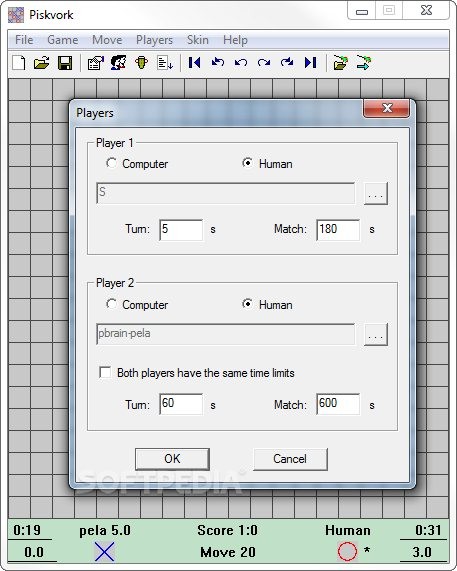Click the 0:31 timer in status bar
This screenshot has width=457, height=571.
tap(428, 530)
